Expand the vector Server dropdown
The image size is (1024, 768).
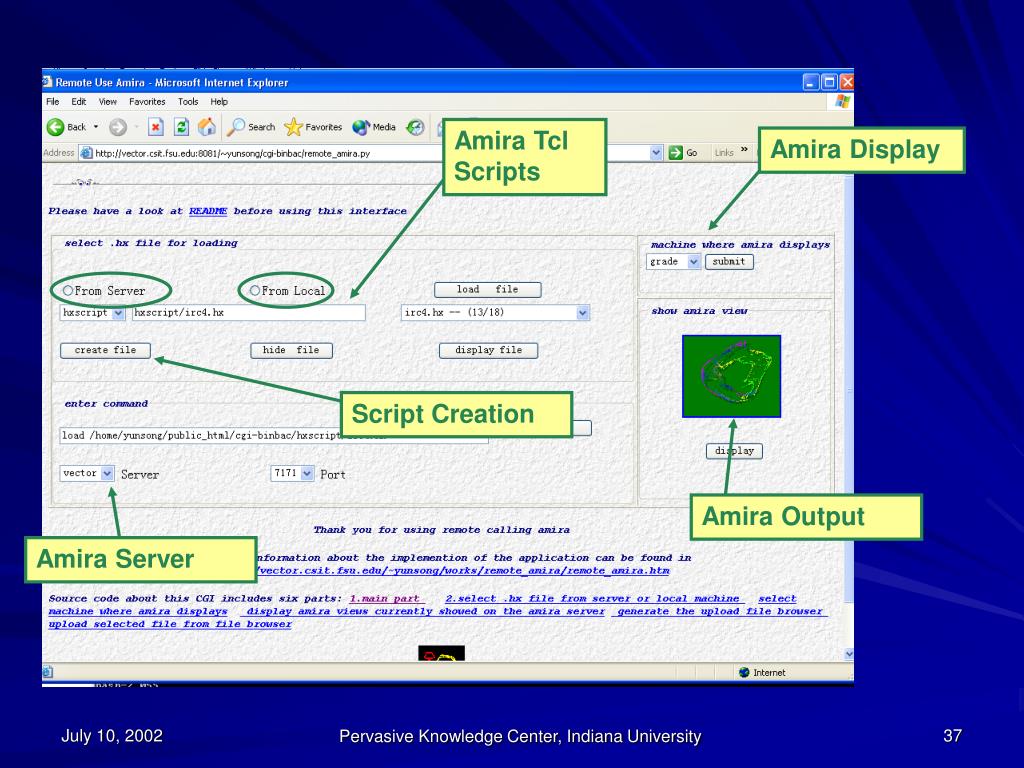(108, 473)
